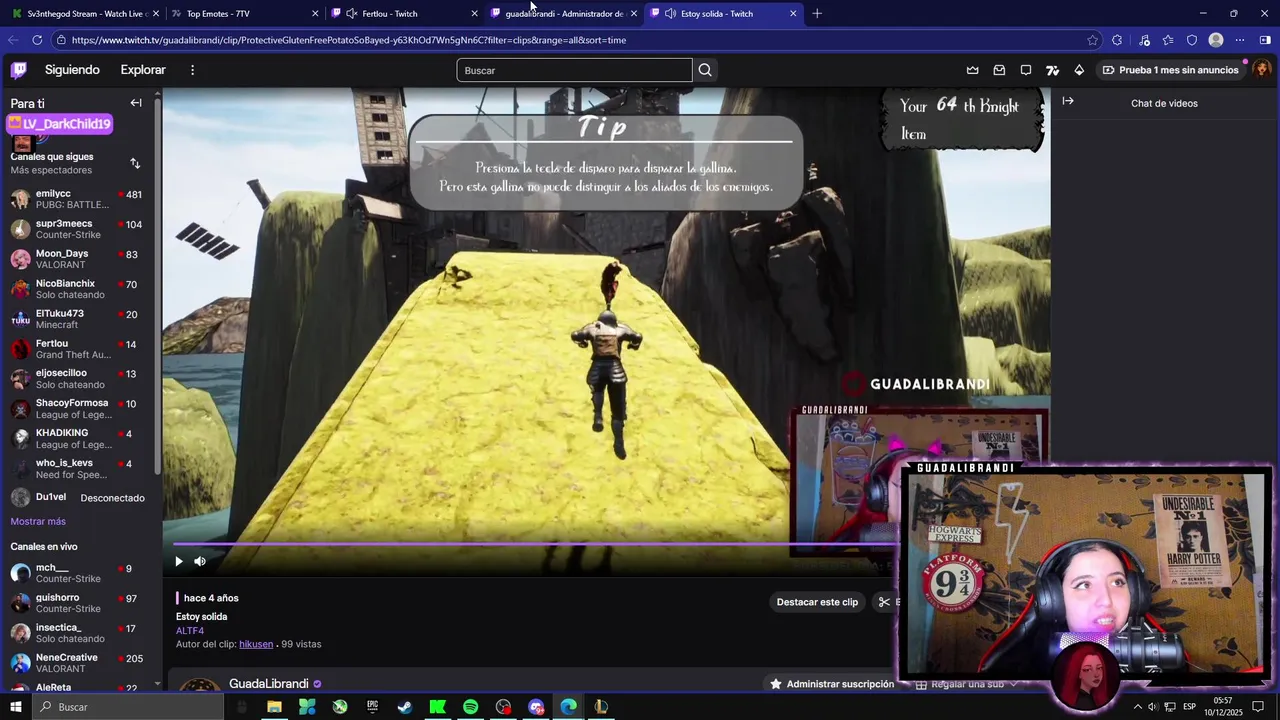Open offline Du1vel channel
The image size is (1280, 720).
tap(78, 498)
